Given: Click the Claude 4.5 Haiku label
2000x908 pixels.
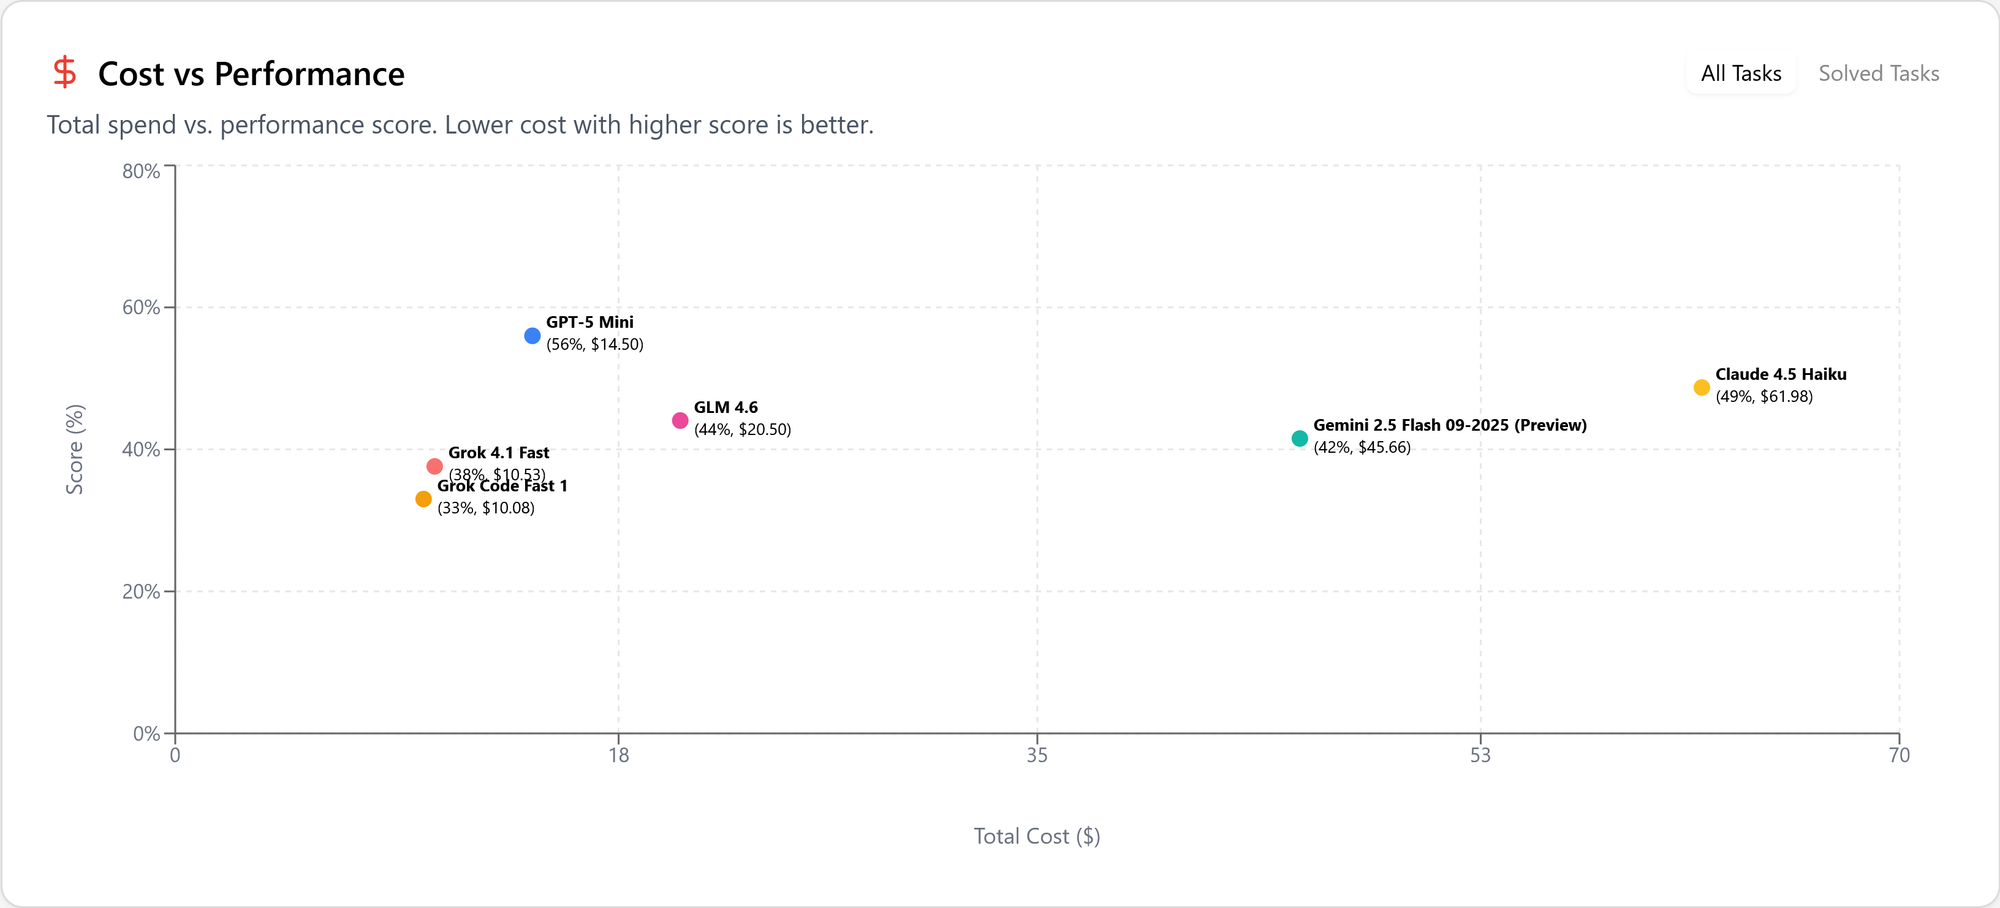Looking at the screenshot, I should point(1780,374).
